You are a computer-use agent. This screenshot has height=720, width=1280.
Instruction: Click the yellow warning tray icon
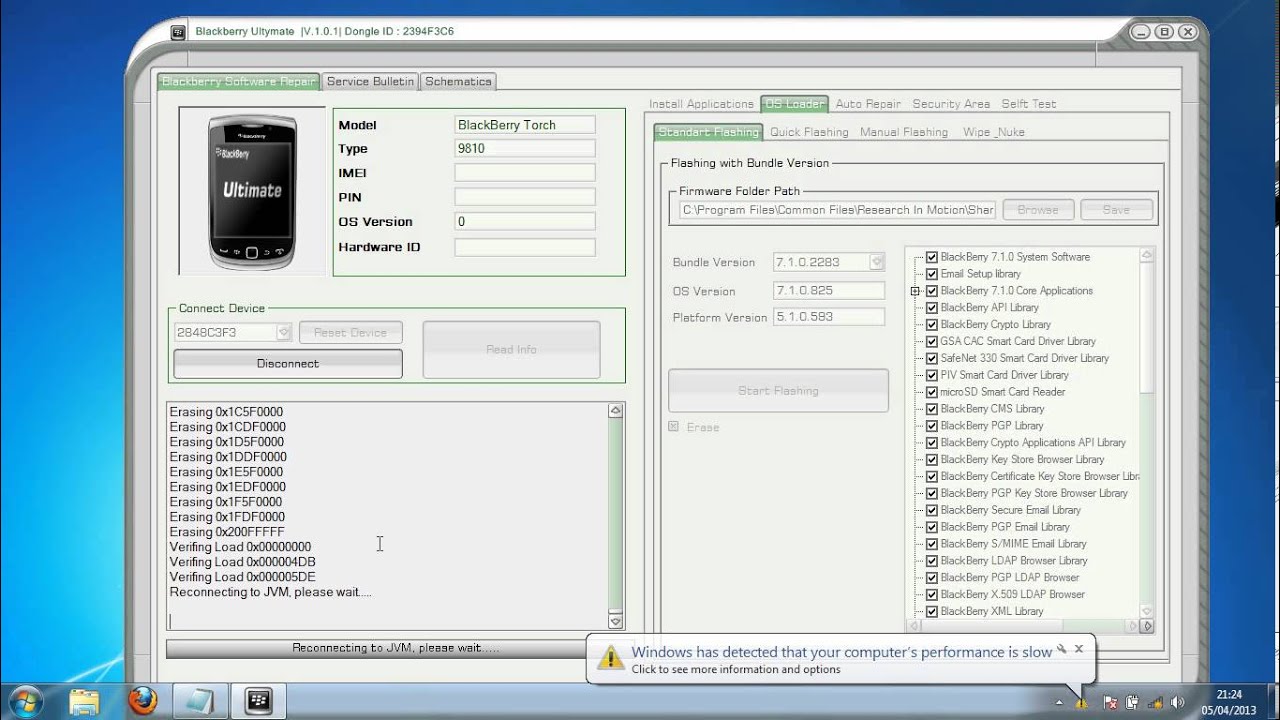pos(1081,702)
